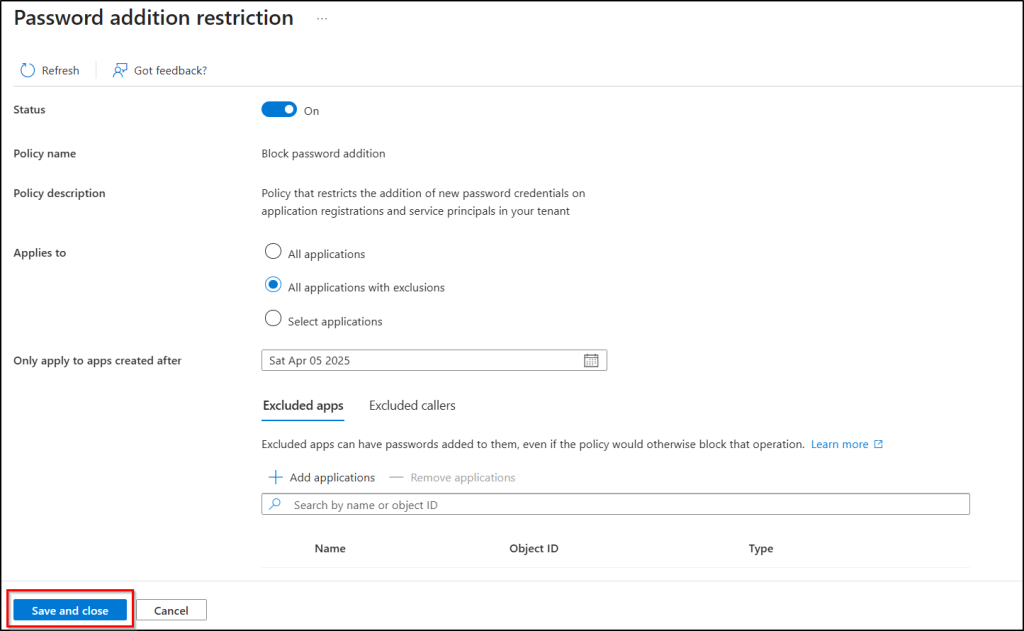1024x631 pixels.
Task: Open the calendar date picker icon
Action: [590, 361]
